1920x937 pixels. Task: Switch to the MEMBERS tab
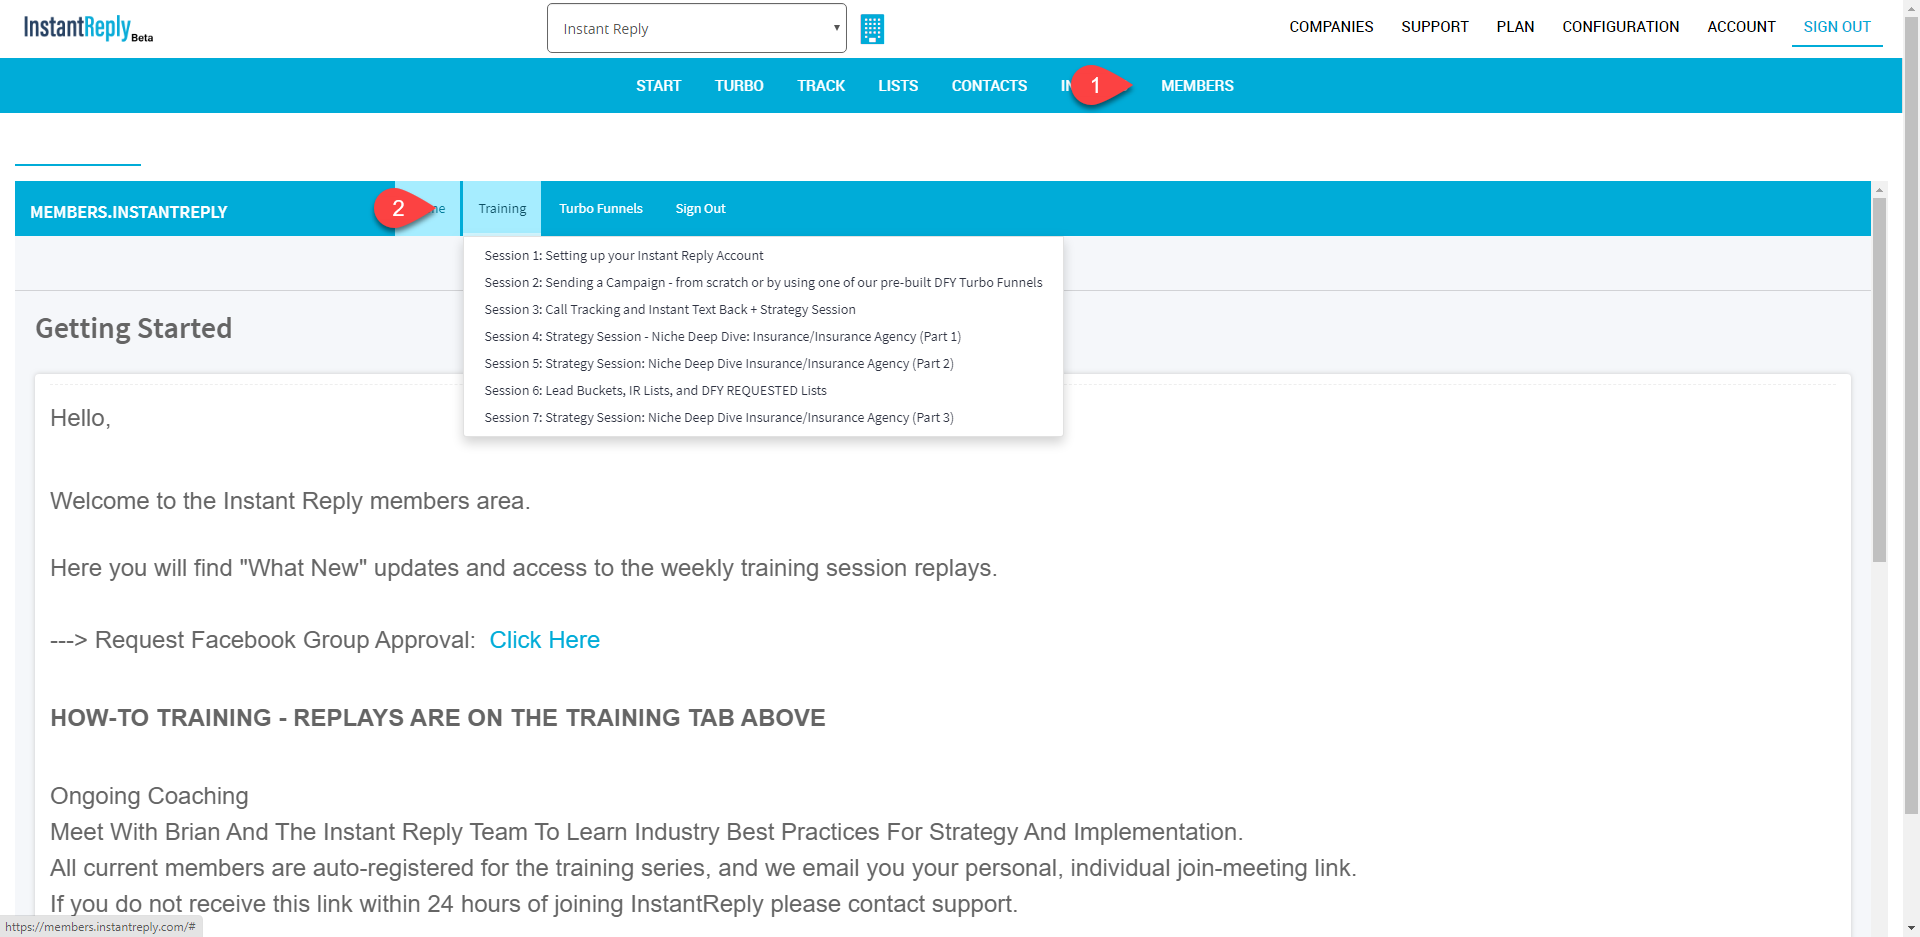(1197, 86)
